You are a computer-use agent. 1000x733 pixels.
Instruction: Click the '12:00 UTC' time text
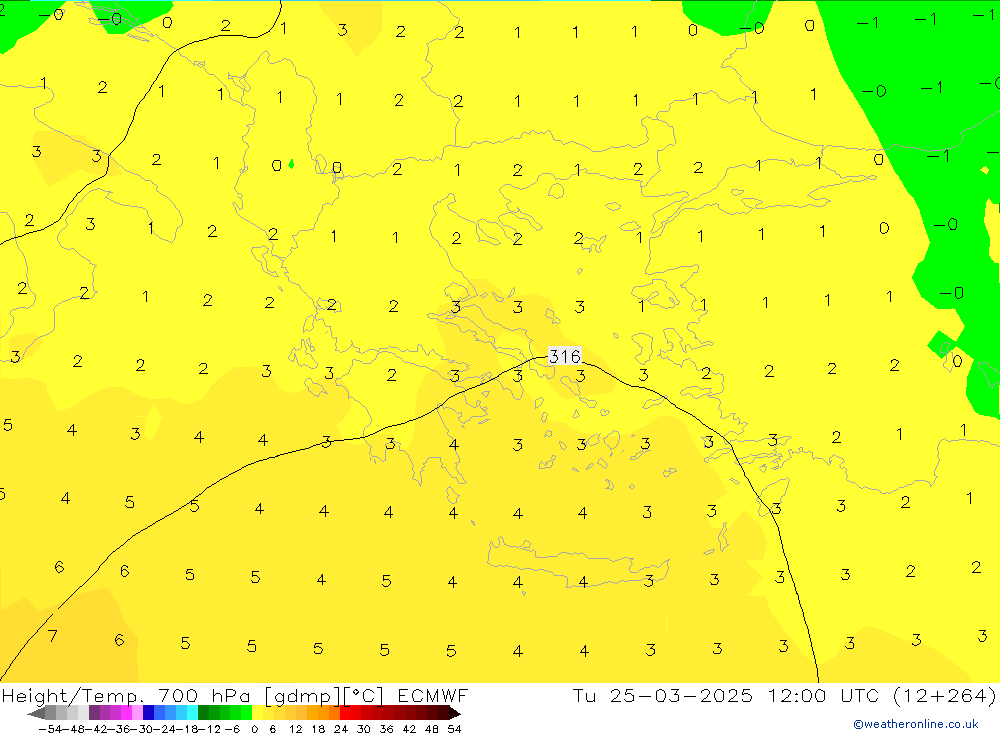tap(823, 695)
